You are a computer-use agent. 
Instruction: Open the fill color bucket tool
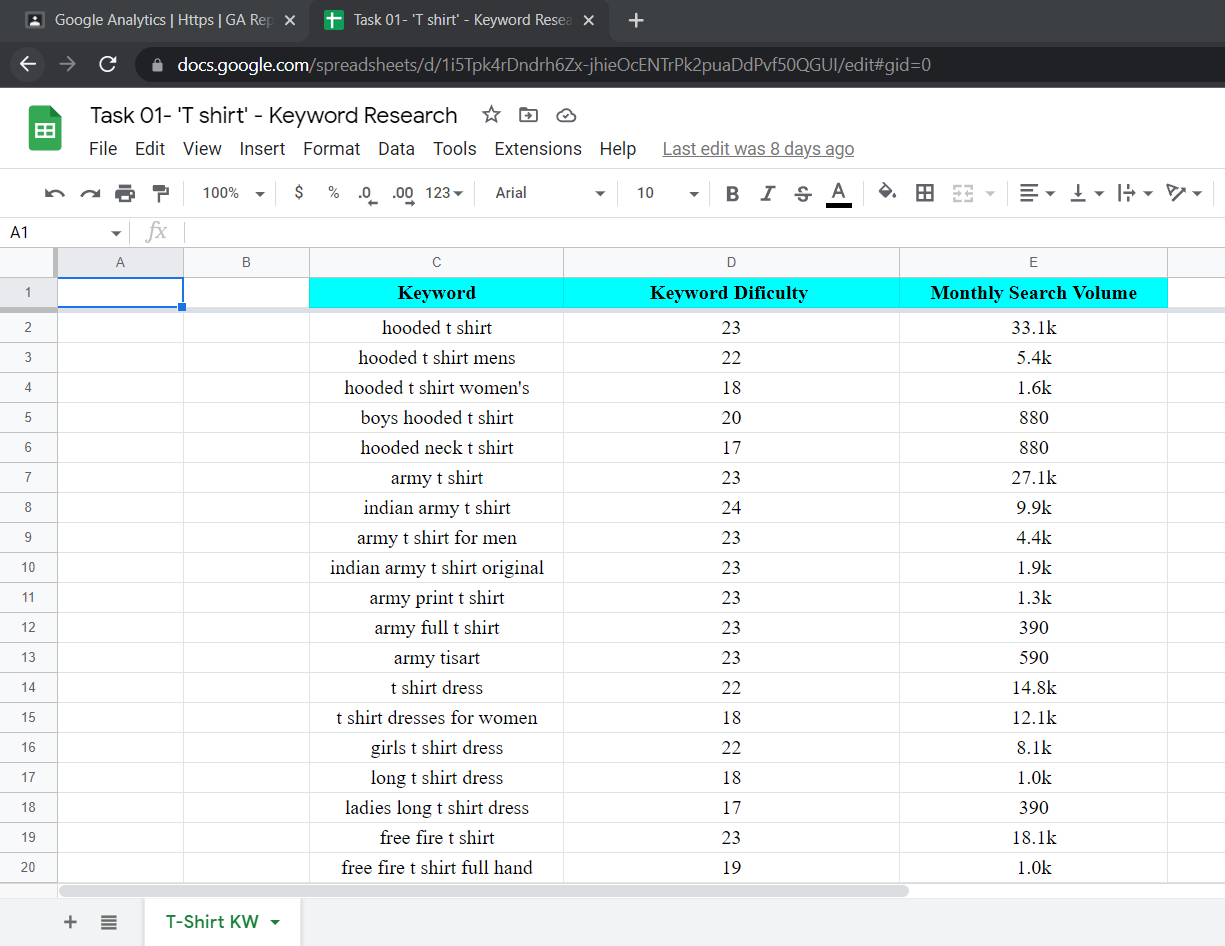[886, 193]
